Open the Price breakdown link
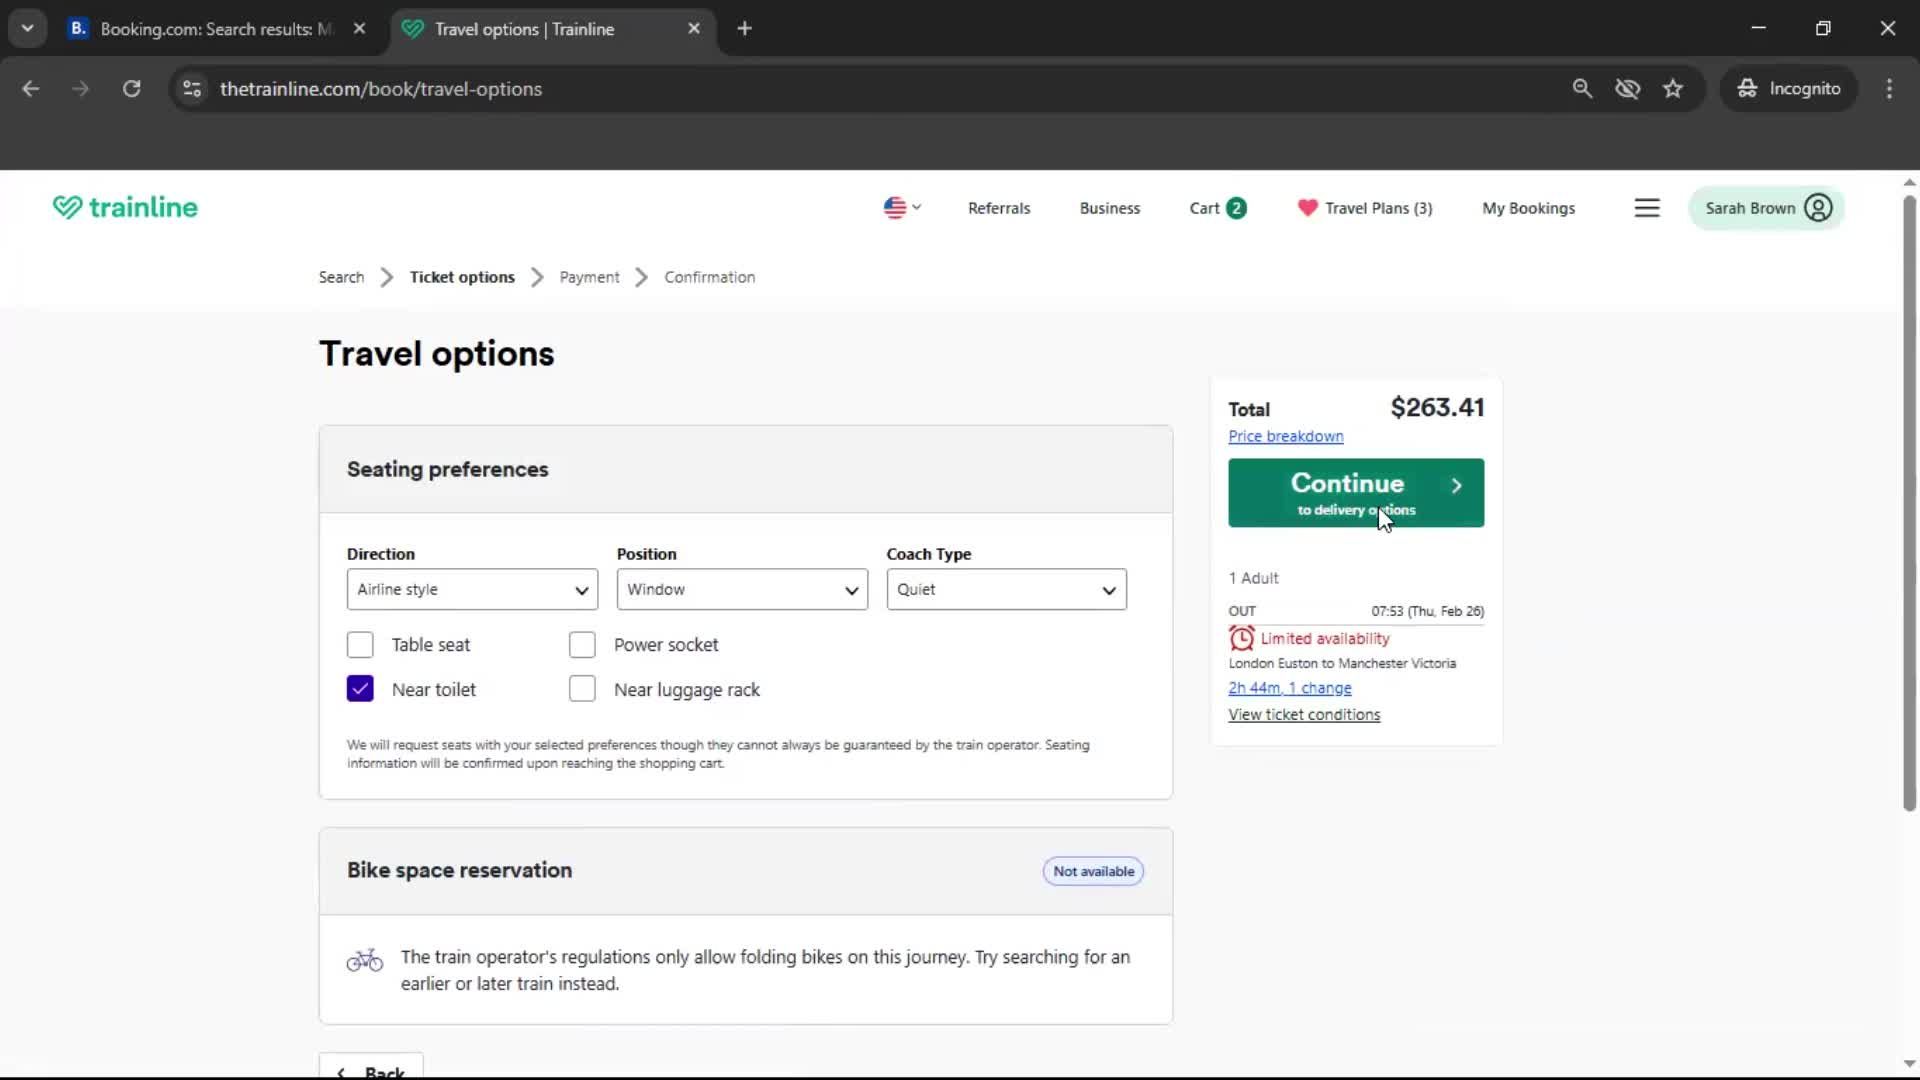 [1286, 436]
